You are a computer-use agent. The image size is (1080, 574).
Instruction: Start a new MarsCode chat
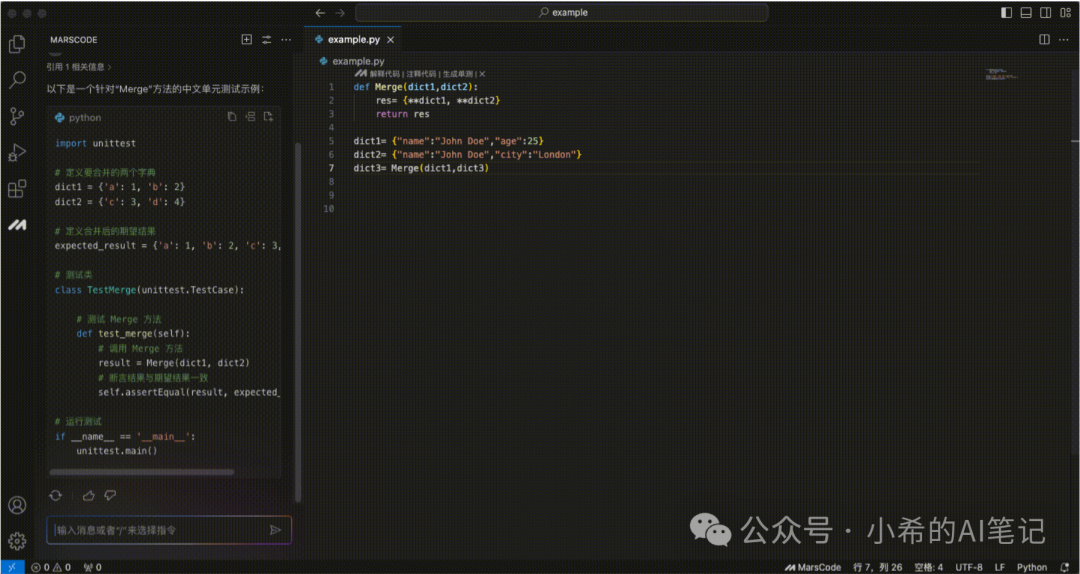click(x=247, y=40)
